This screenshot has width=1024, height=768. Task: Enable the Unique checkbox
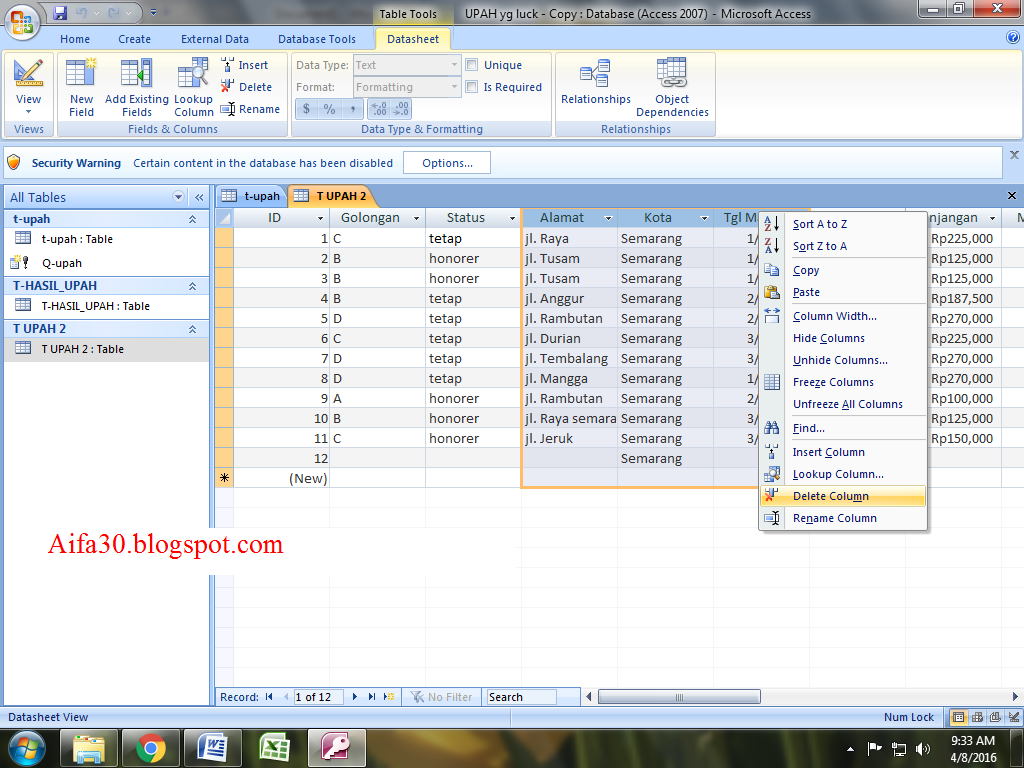click(472, 64)
